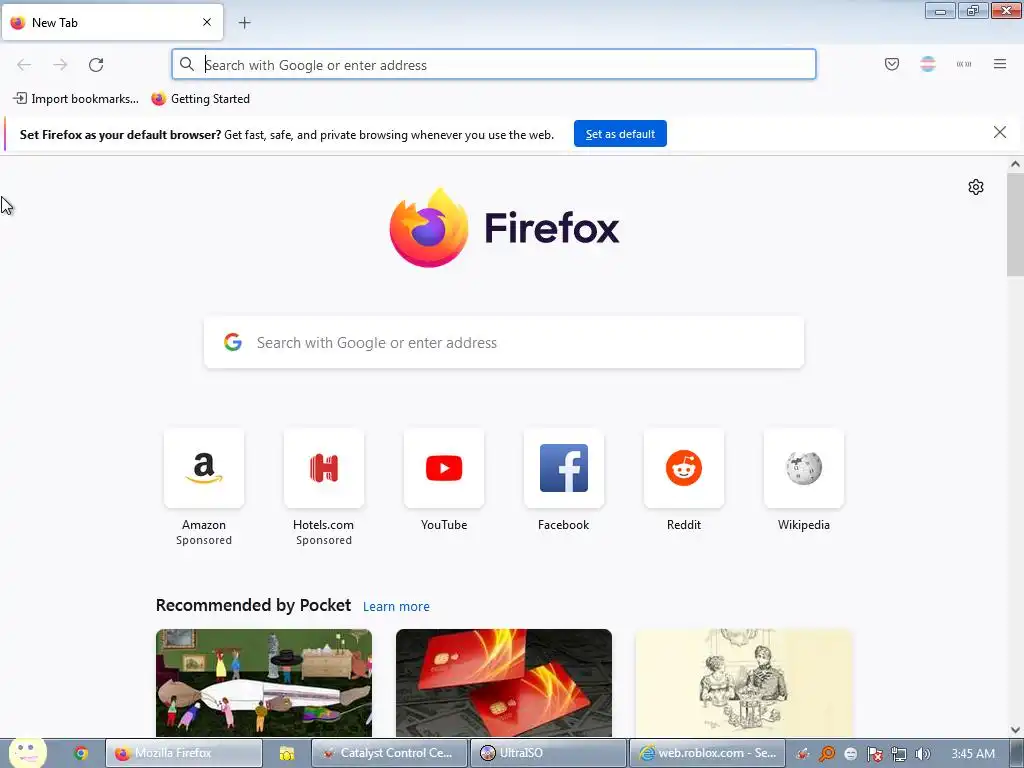1024x768 pixels.
Task: Dismiss the default browser notification bar
Action: pyautogui.click(x=999, y=133)
